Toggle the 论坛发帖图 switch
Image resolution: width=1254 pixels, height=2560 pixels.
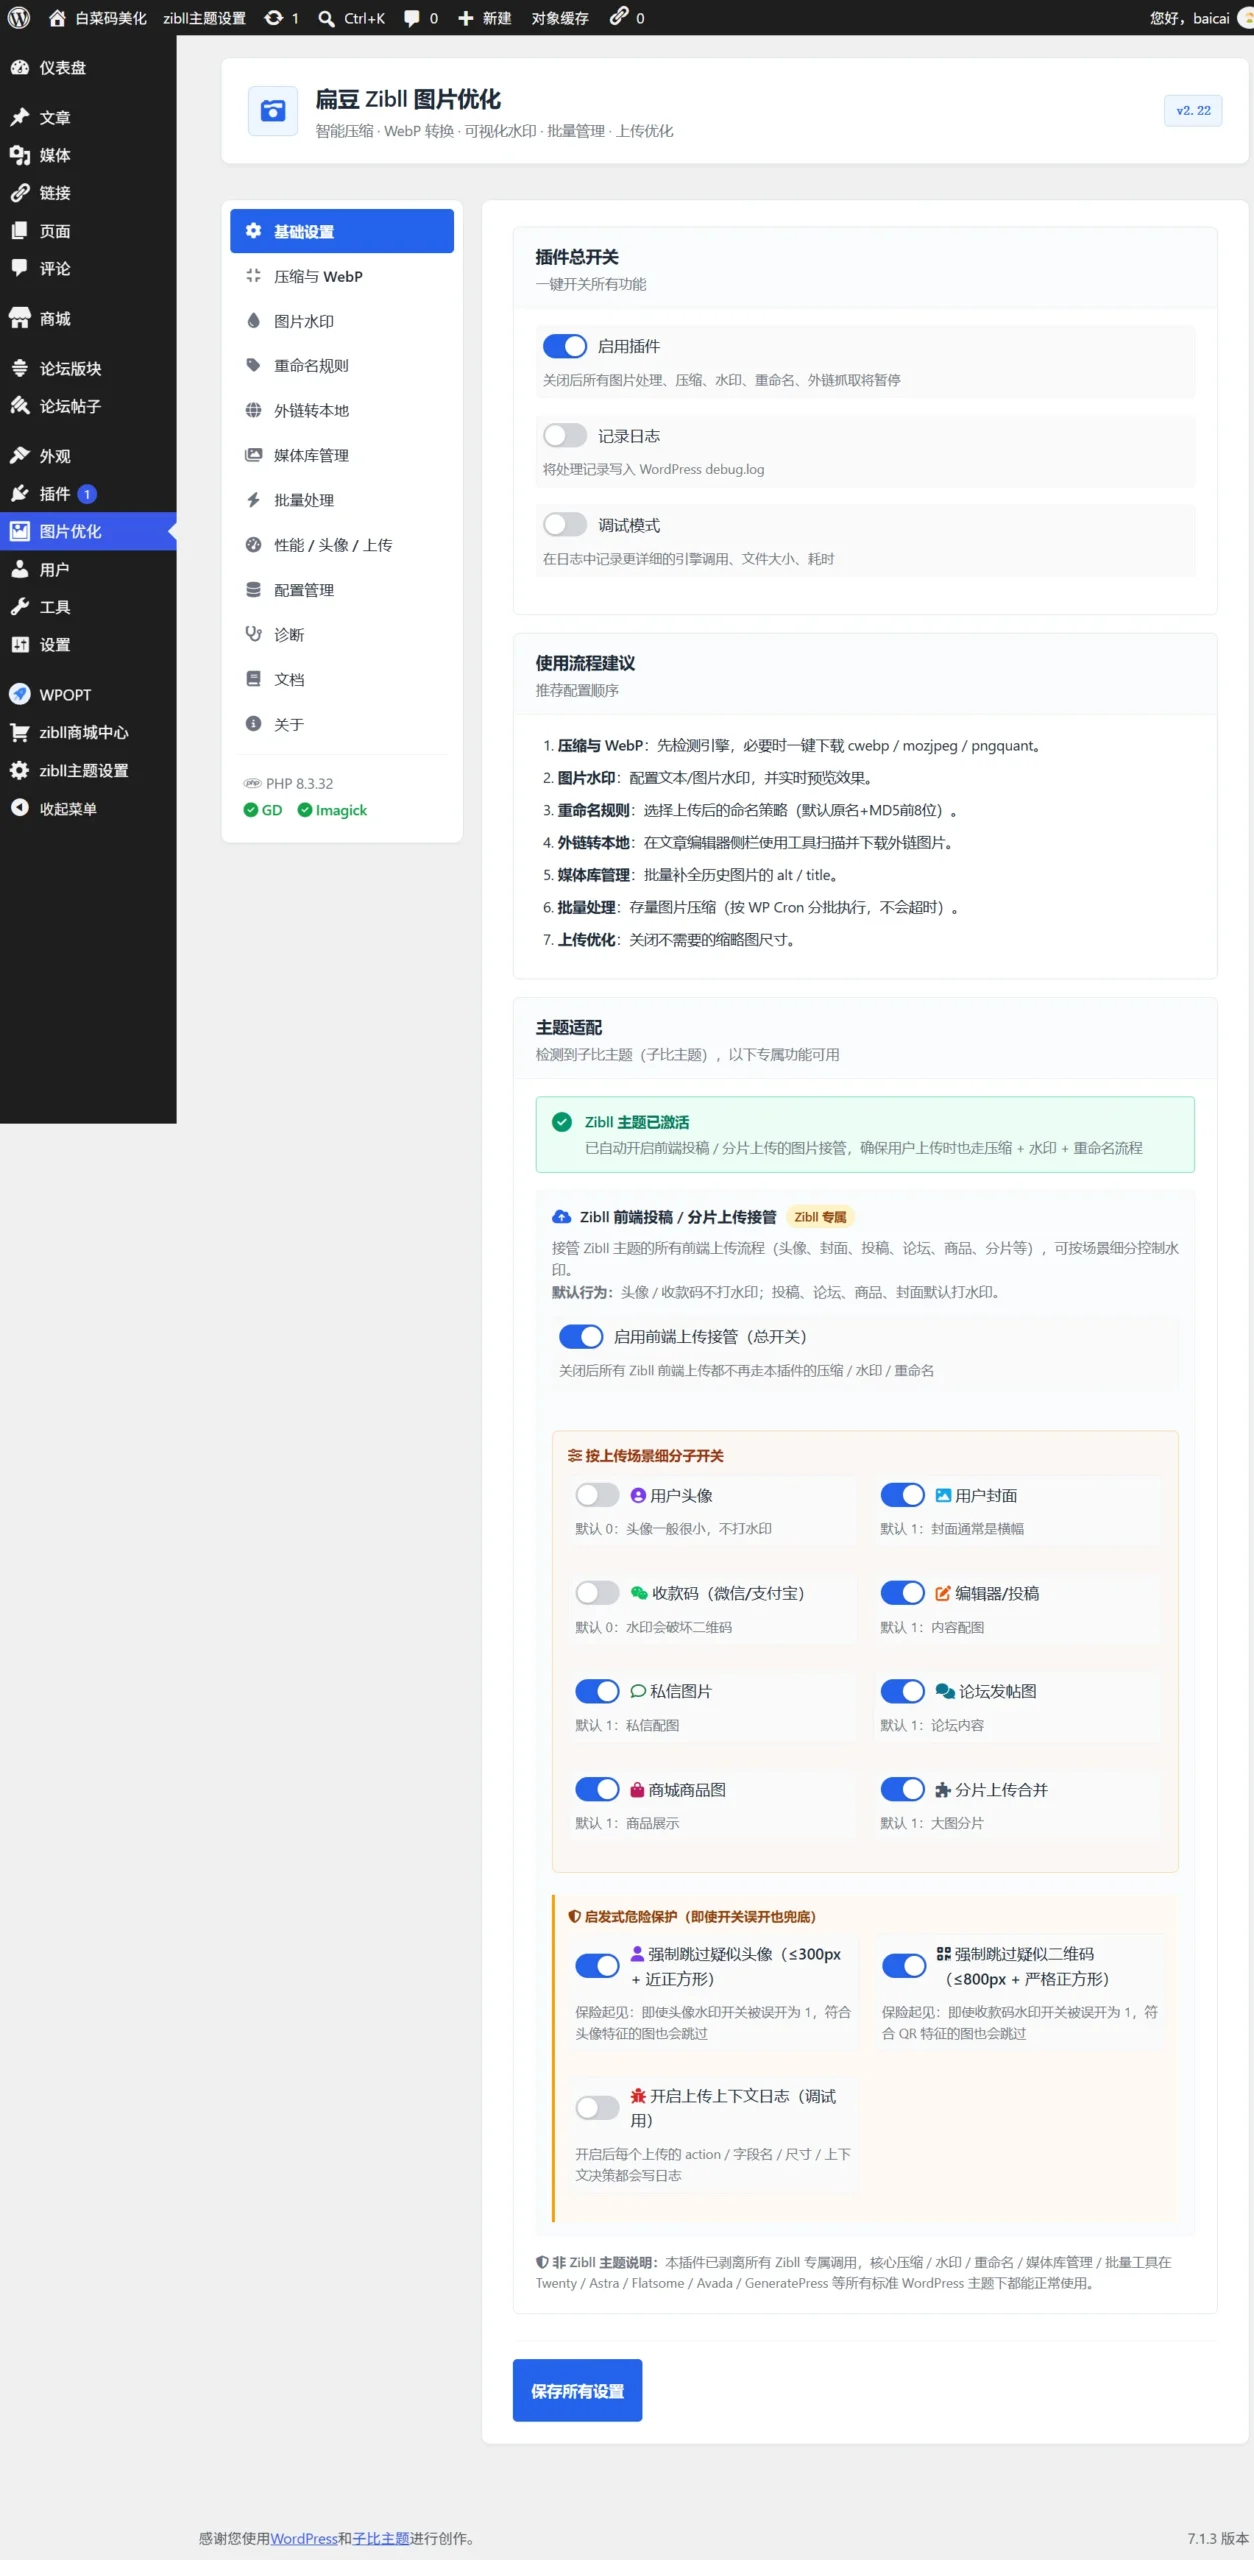(902, 1691)
